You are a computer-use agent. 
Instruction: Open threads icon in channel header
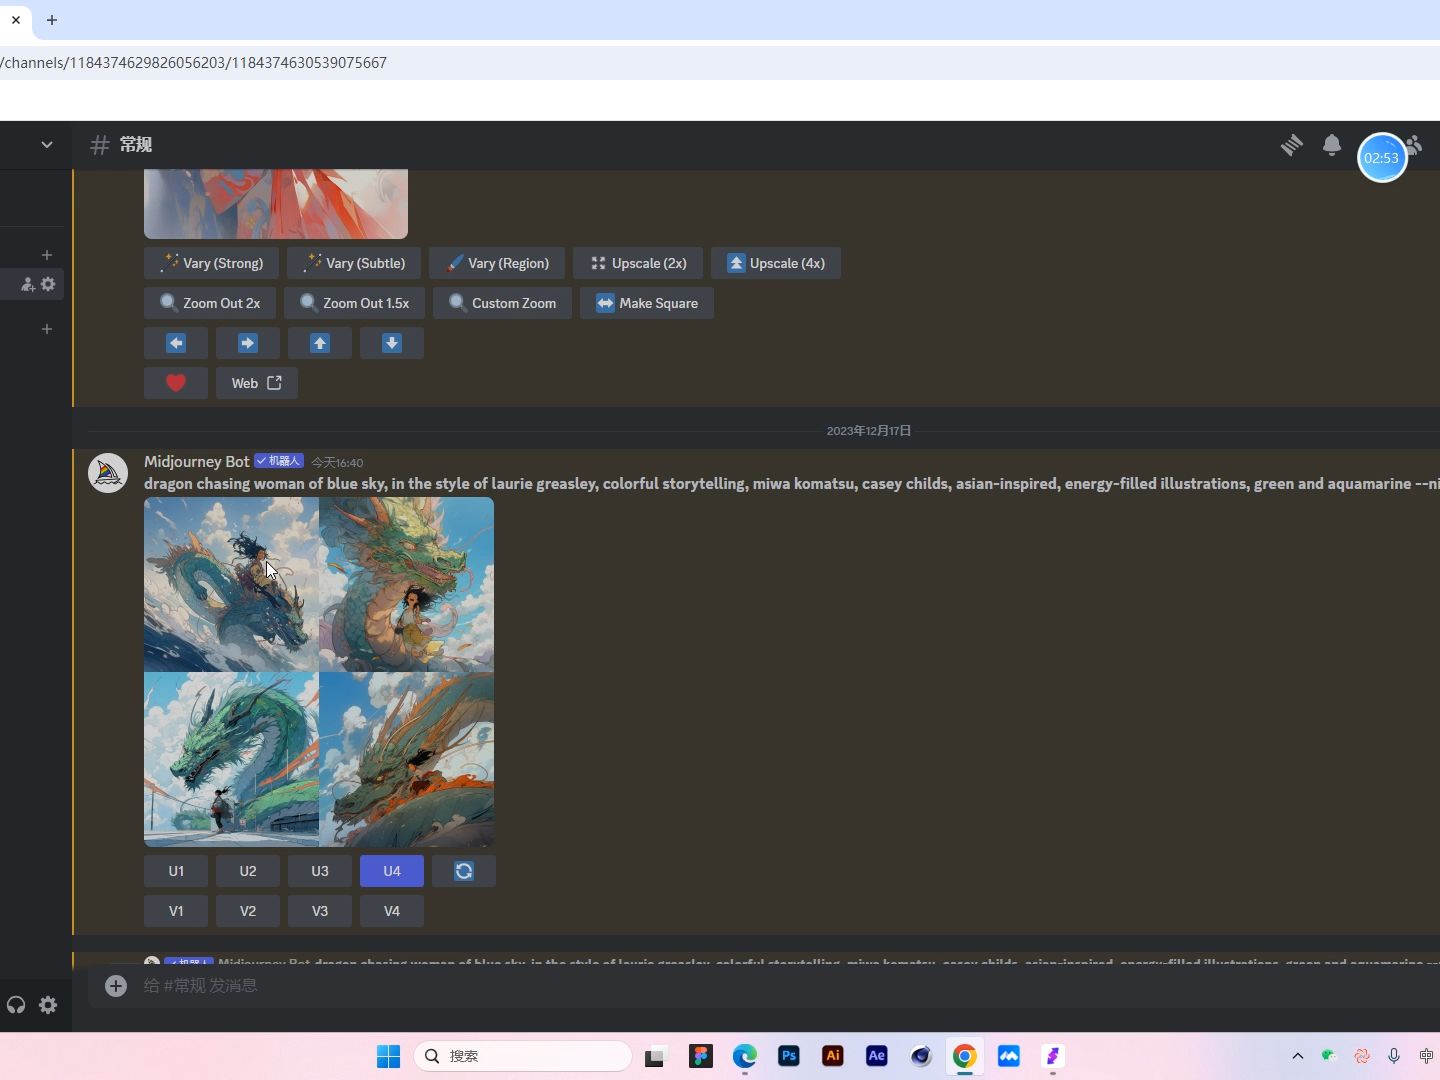pyautogui.click(x=1292, y=145)
